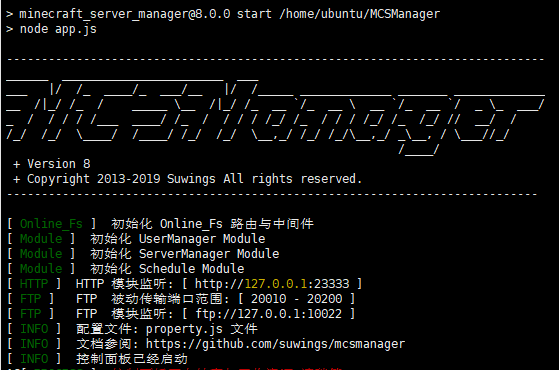
Task: Click the '控制面板已经启动' log line
Action: [132, 359]
